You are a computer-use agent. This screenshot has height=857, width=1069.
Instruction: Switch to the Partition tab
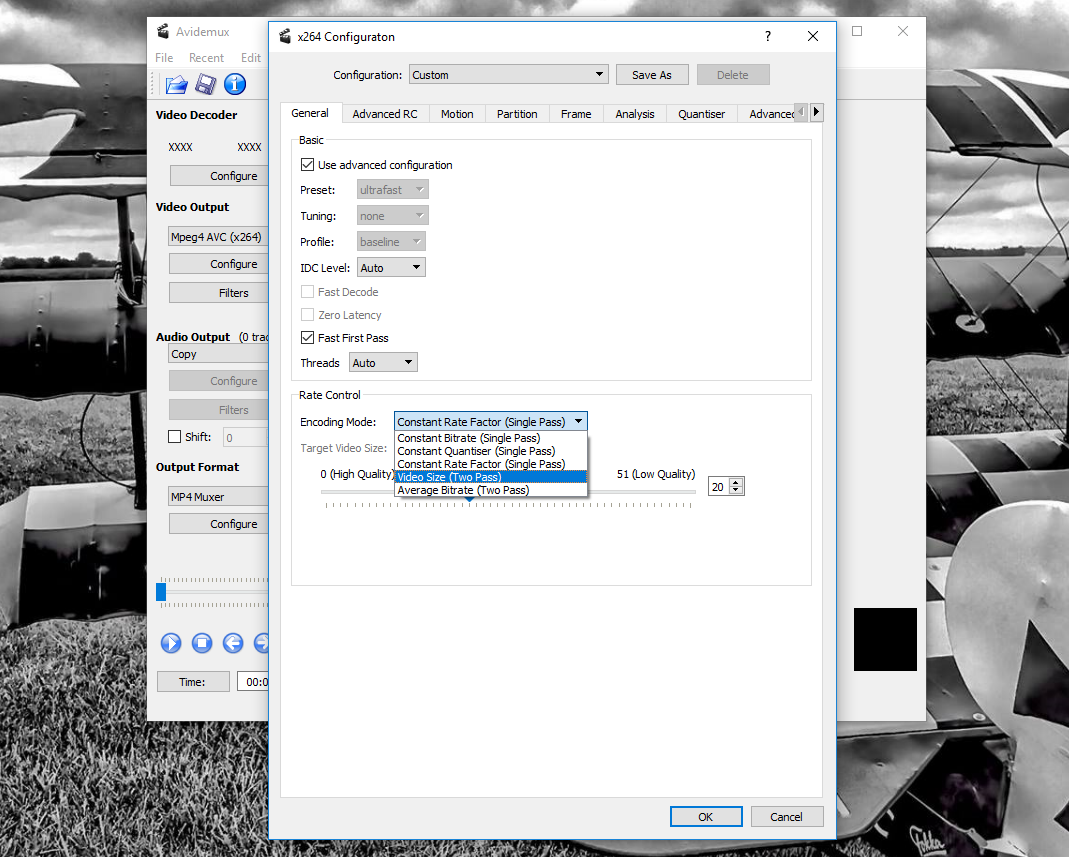517,114
